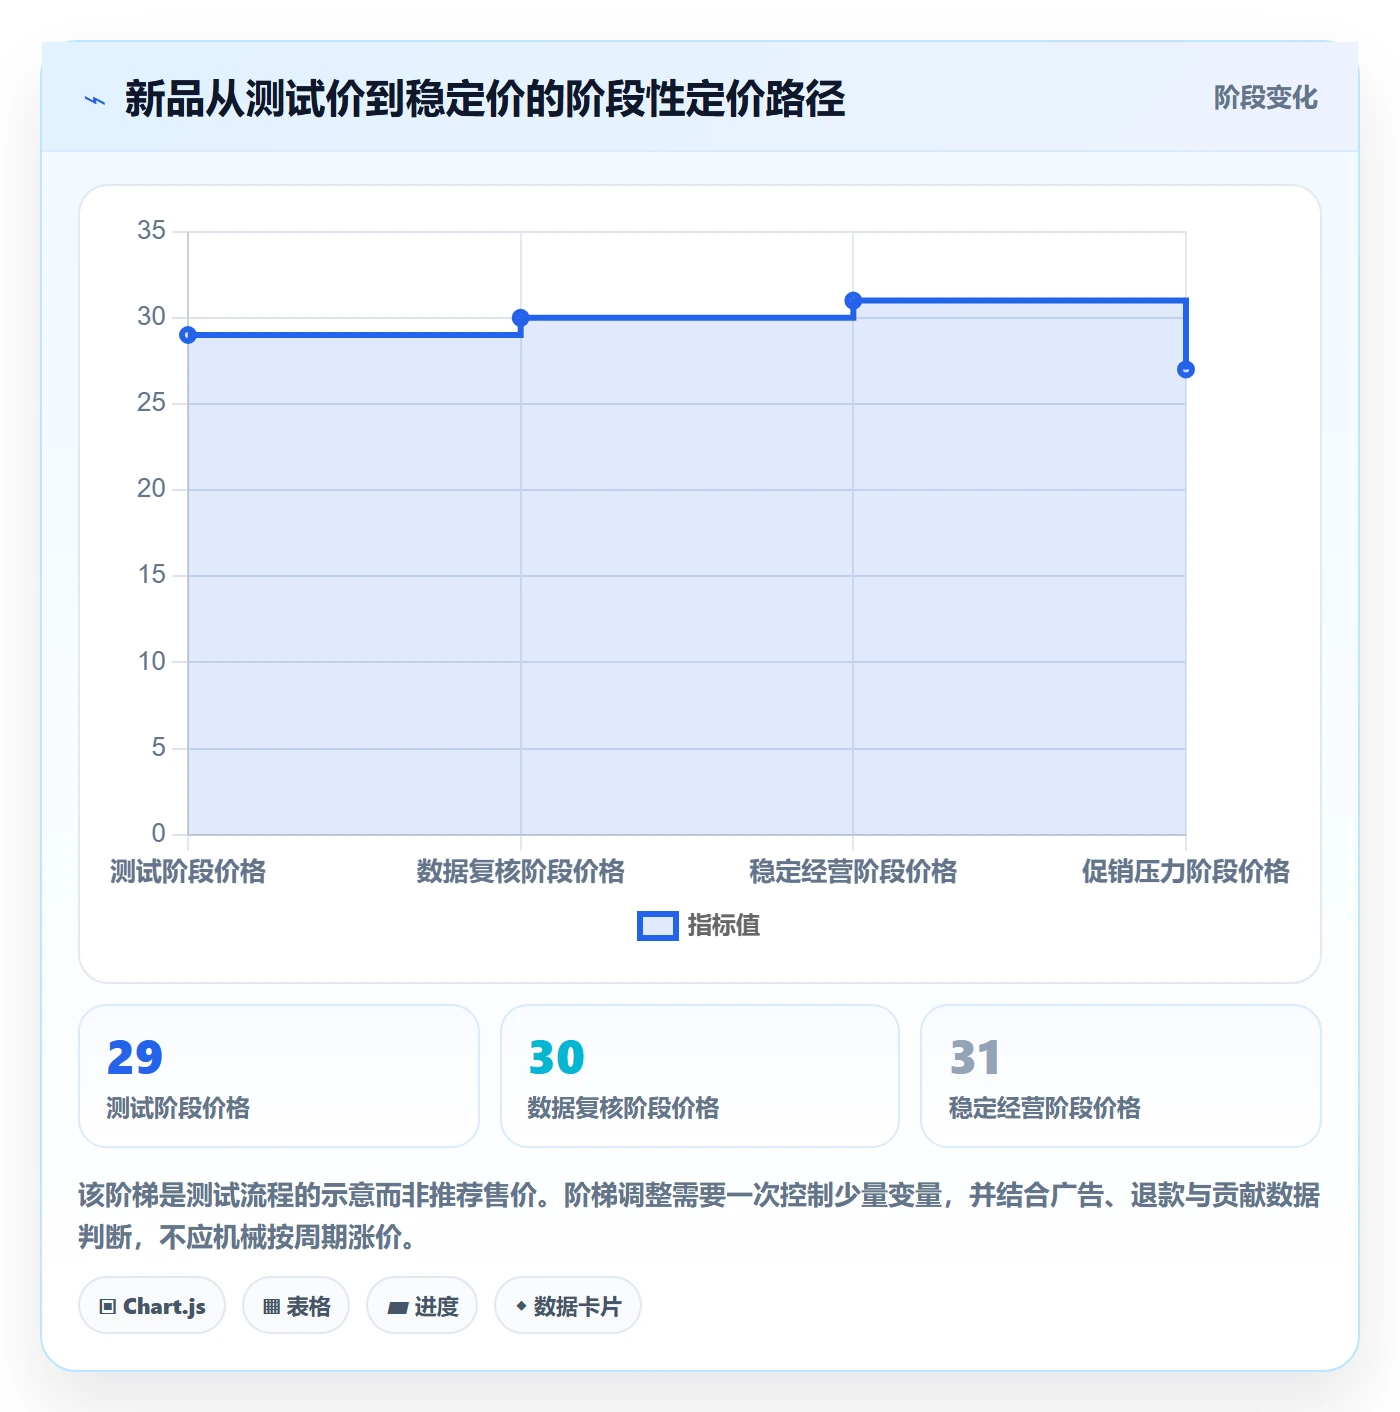Click the lightning icon beside the title

pos(95,100)
